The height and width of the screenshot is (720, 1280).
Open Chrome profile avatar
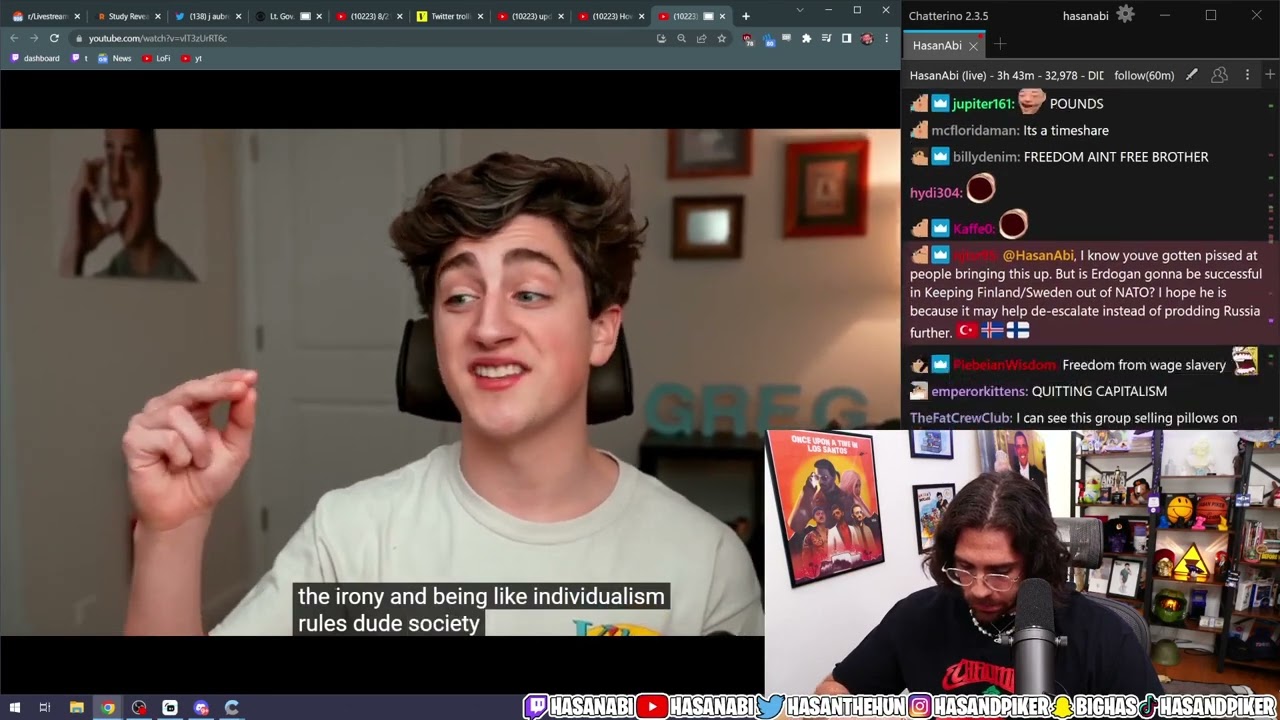(x=866, y=38)
